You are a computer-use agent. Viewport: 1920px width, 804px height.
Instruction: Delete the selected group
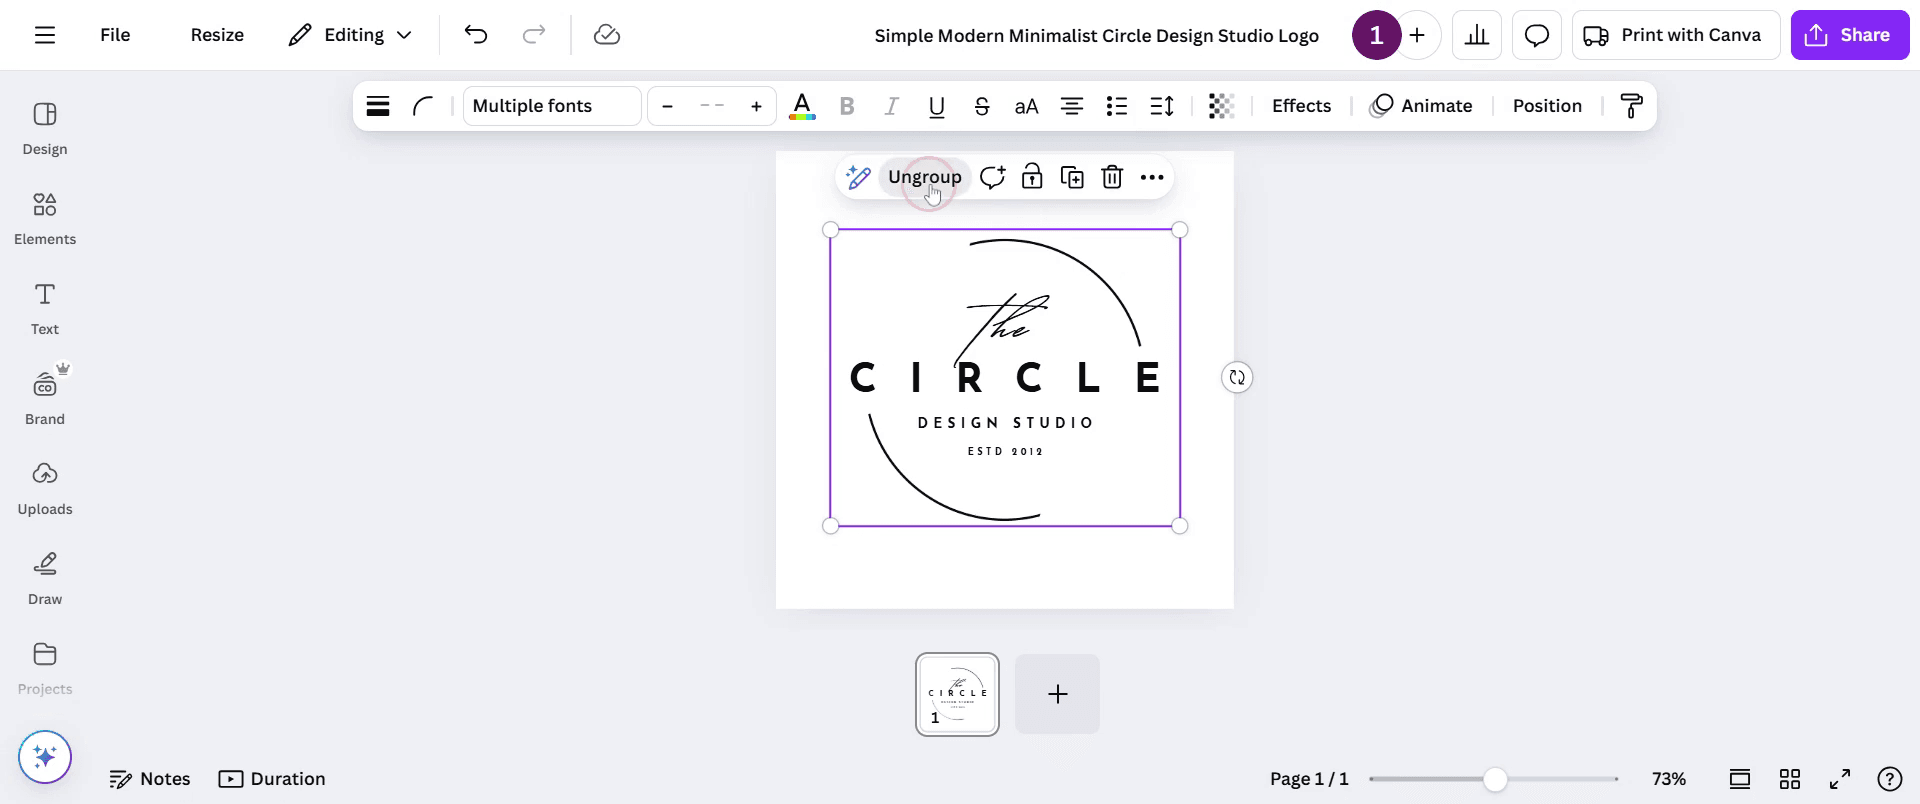tap(1112, 177)
